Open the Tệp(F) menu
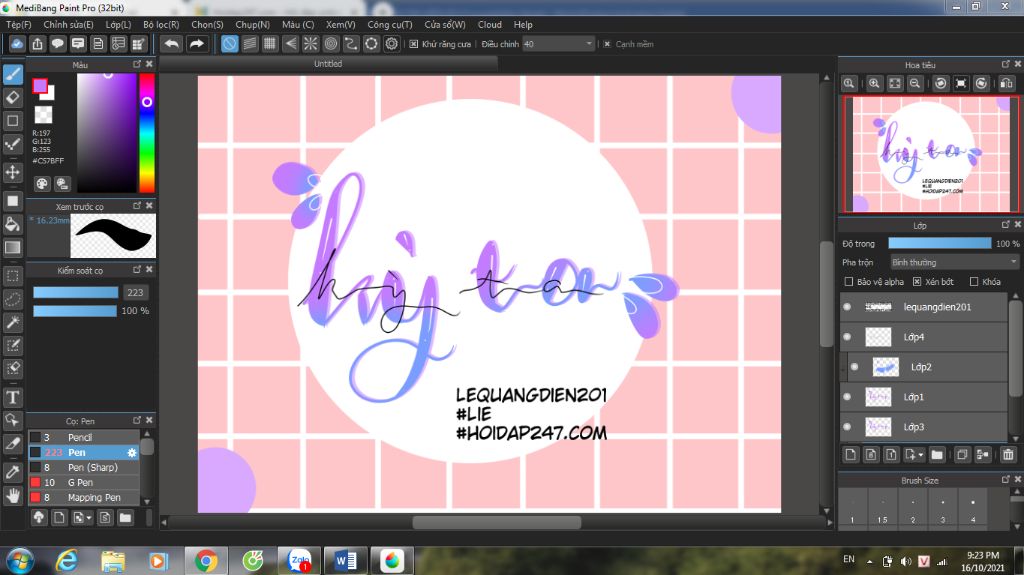This screenshot has width=1024, height=575. coord(19,24)
